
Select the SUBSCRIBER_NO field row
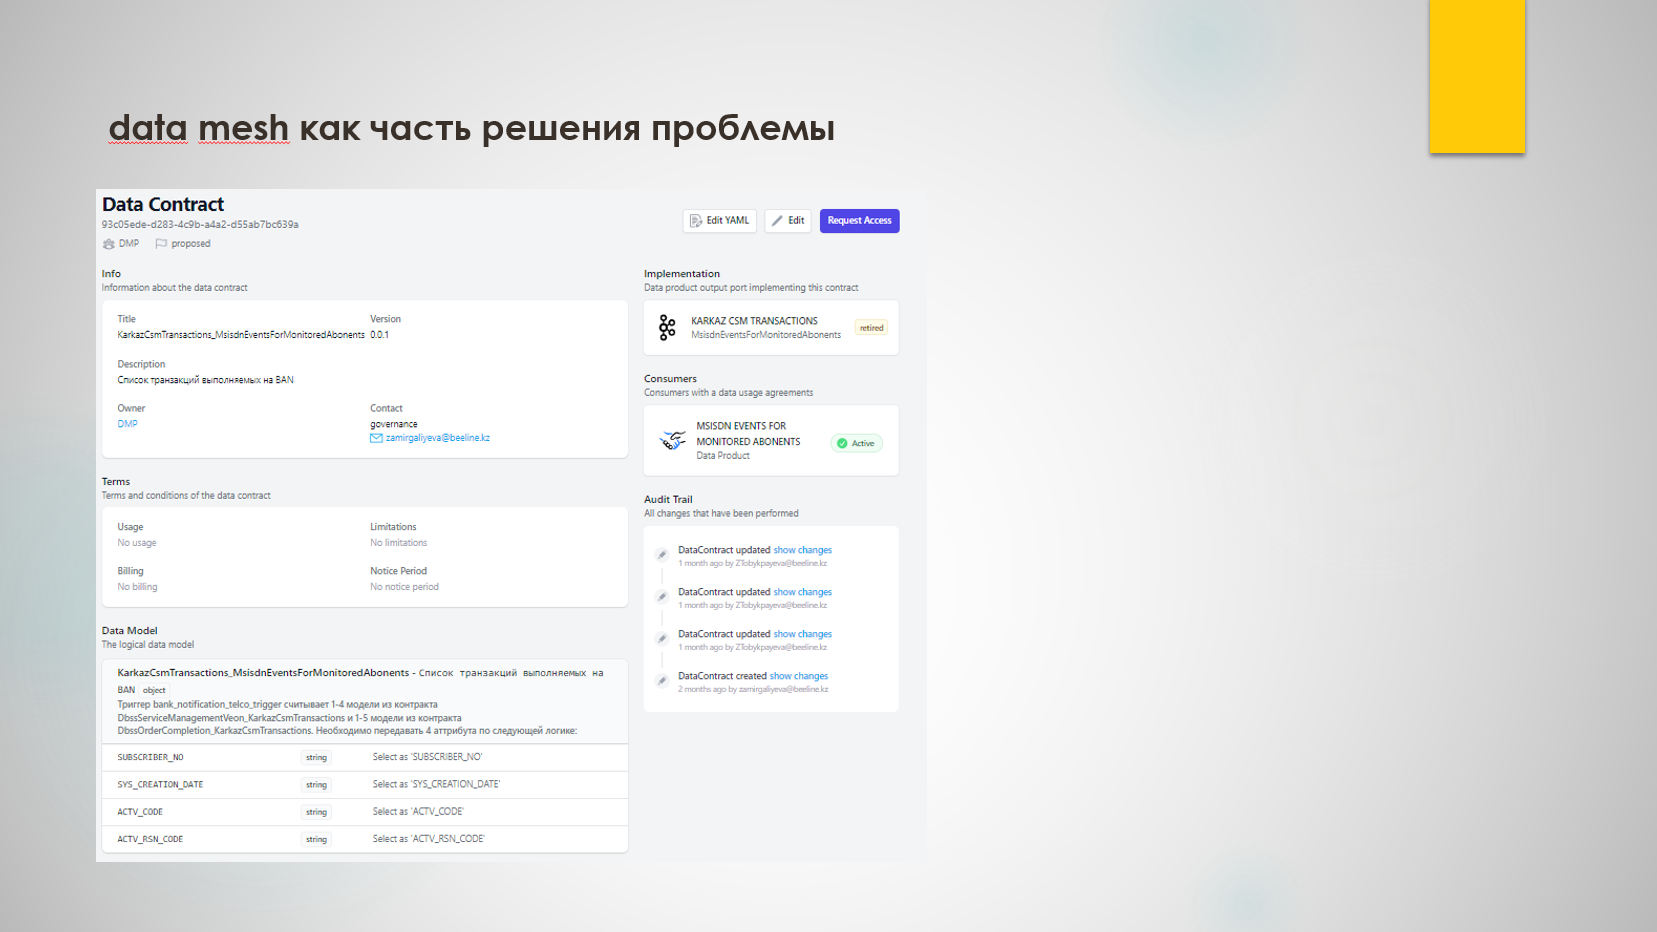click(364, 758)
